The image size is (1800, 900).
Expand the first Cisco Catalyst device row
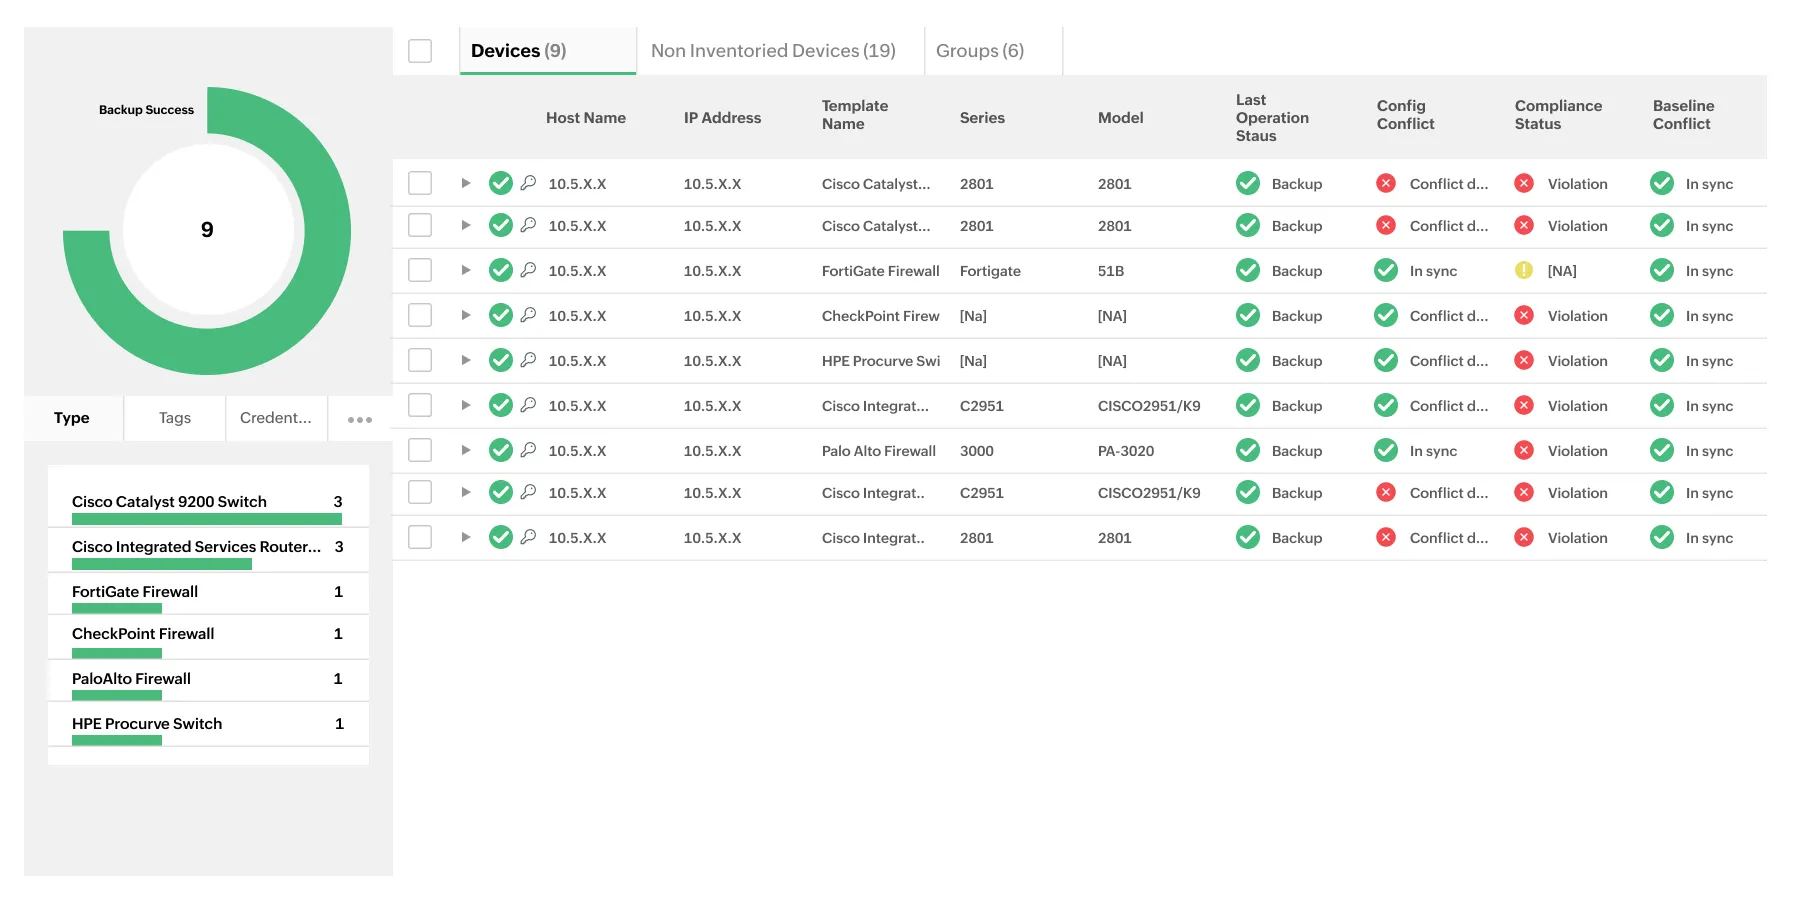pyautogui.click(x=465, y=183)
